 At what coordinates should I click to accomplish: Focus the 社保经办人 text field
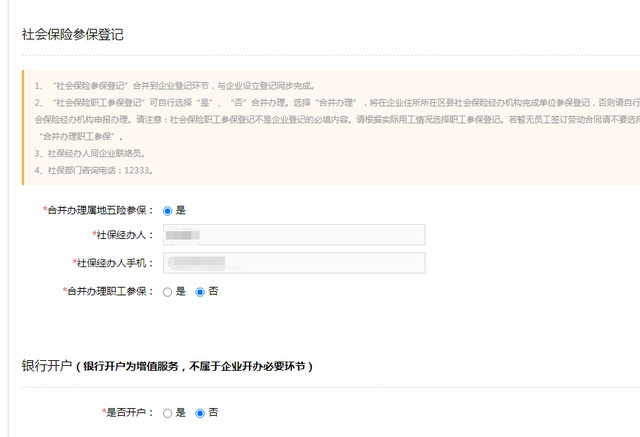click(294, 235)
